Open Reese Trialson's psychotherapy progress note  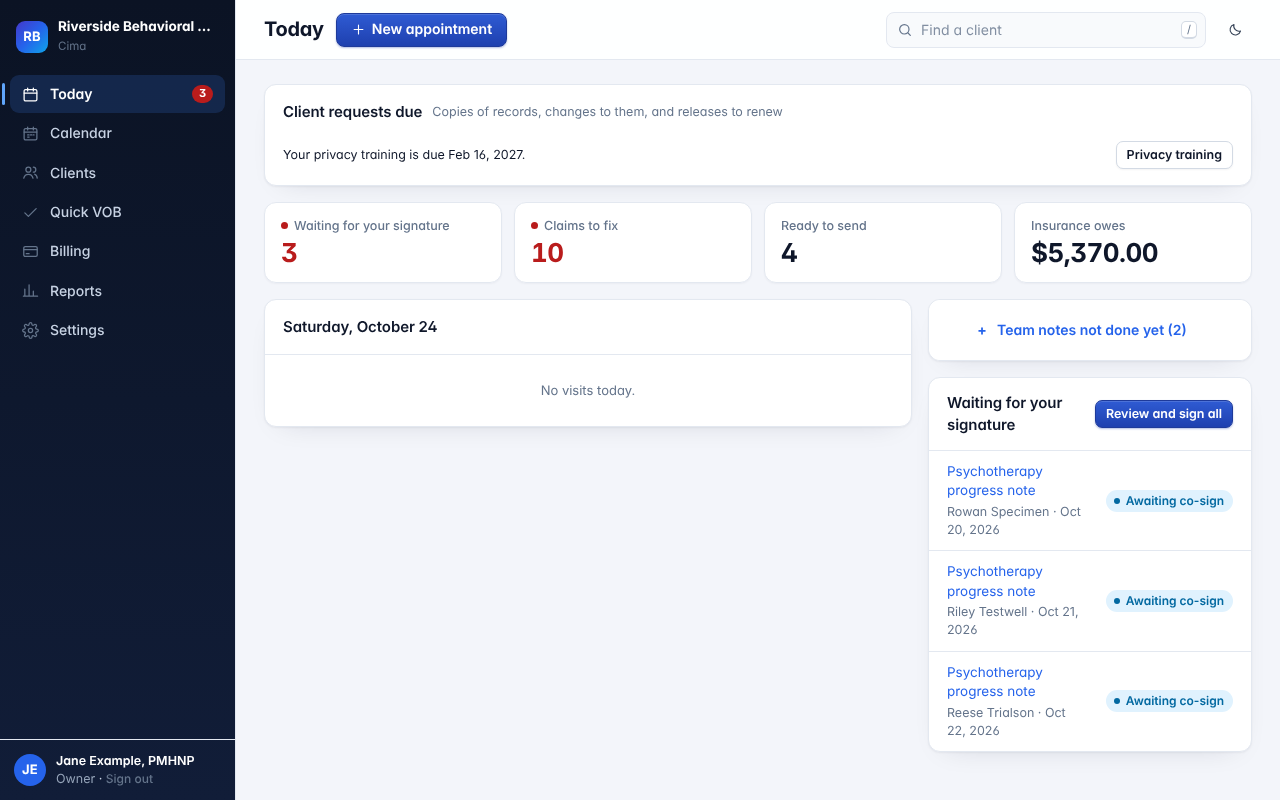[x=995, y=682]
